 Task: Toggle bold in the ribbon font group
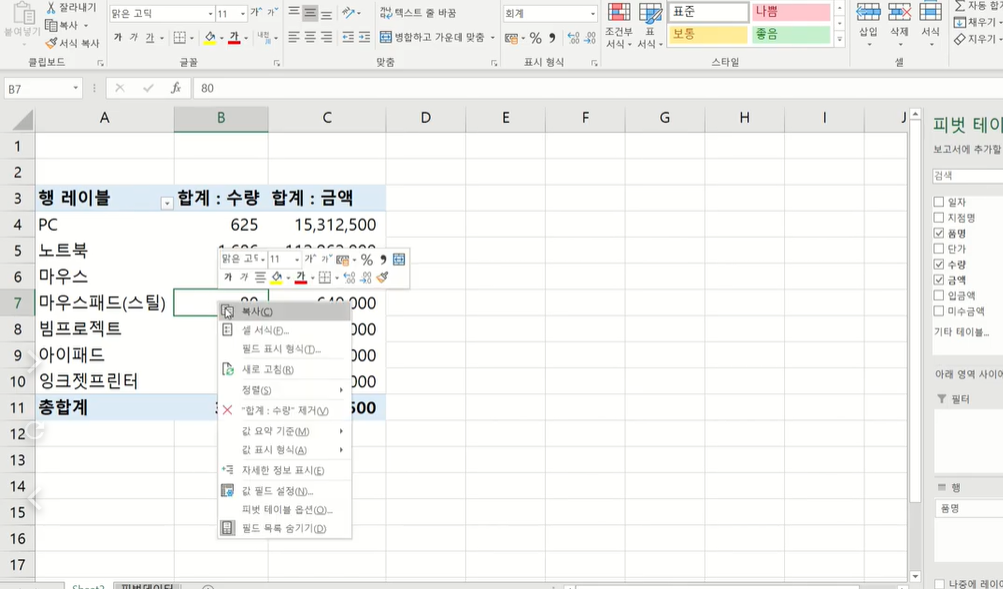pos(118,38)
